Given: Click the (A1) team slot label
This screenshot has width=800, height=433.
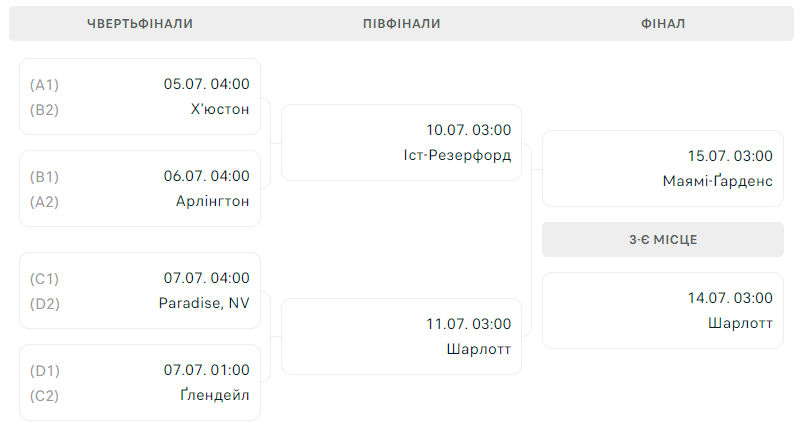Looking at the screenshot, I should 44,85.
